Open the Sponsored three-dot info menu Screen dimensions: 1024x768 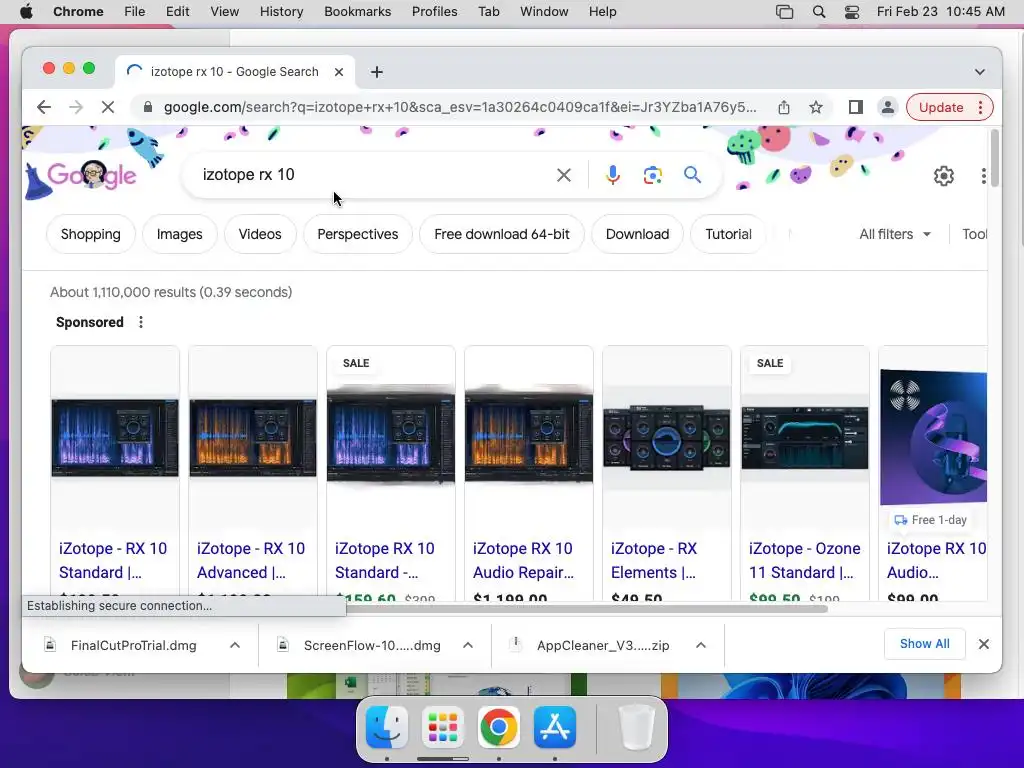141,322
